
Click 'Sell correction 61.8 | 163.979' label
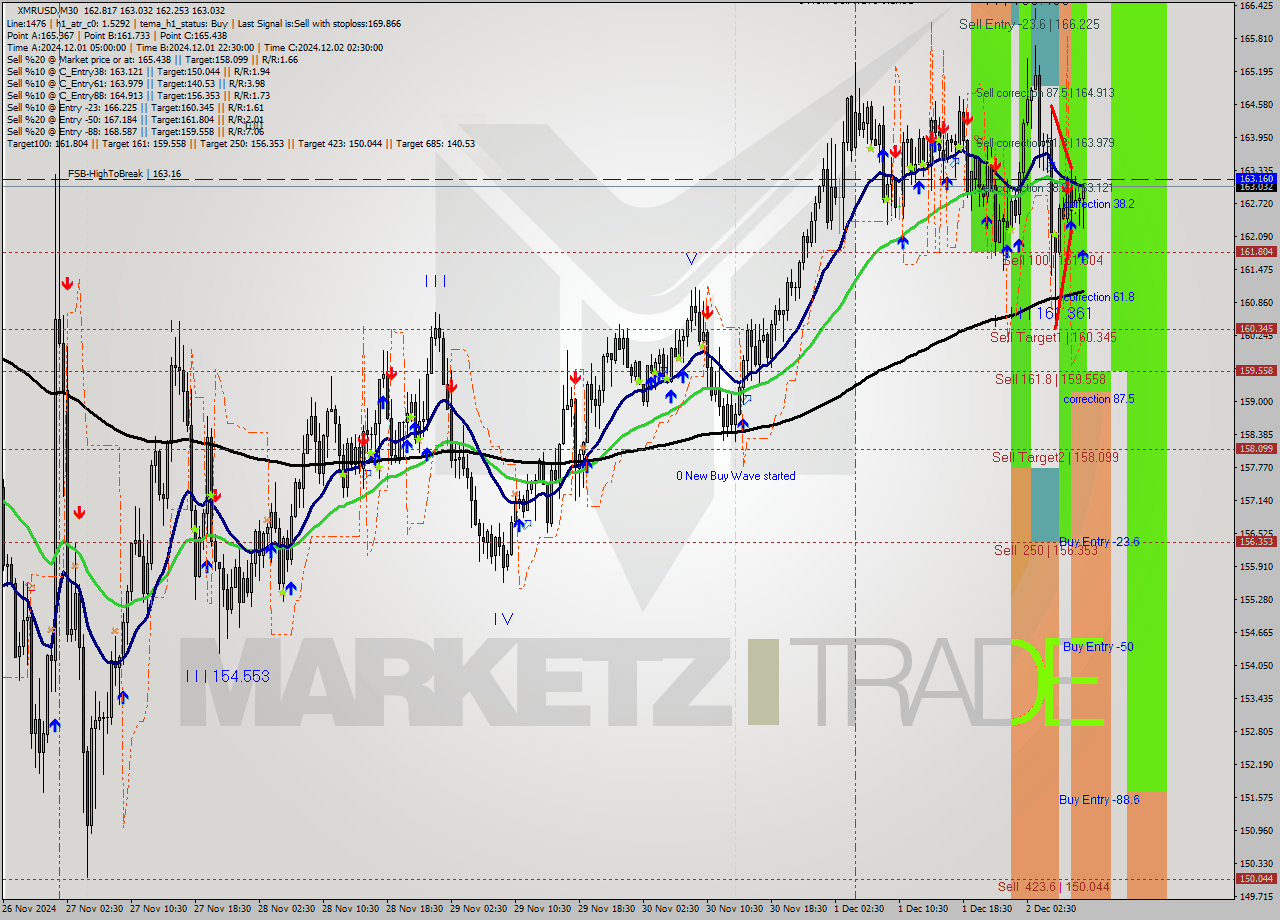[x=1044, y=143]
